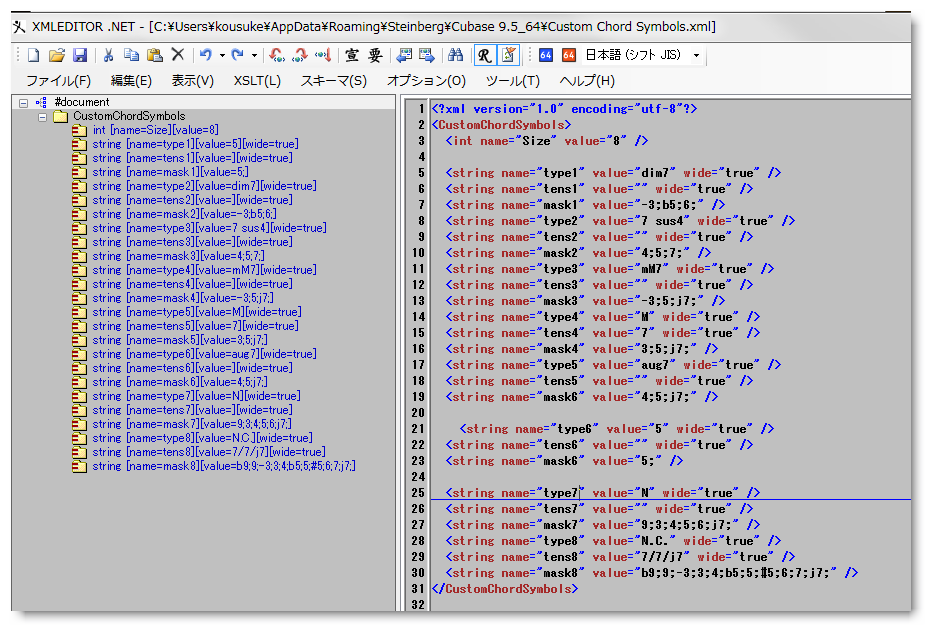
Task: Click the 宣 declaration toolbar icon
Action: (x=352, y=55)
